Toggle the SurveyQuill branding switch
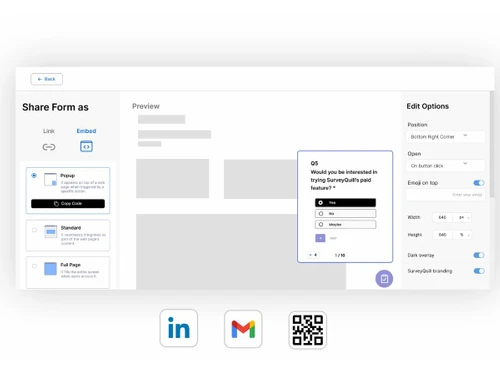 point(479,271)
